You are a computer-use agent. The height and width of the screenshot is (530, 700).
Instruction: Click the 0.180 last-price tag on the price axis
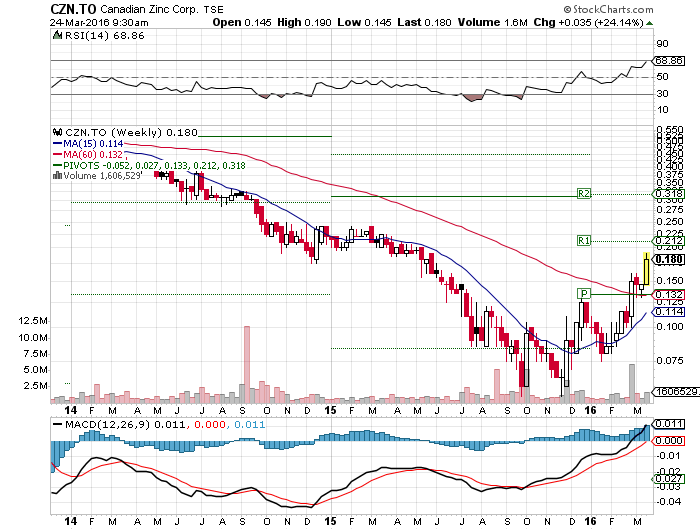click(x=668, y=259)
